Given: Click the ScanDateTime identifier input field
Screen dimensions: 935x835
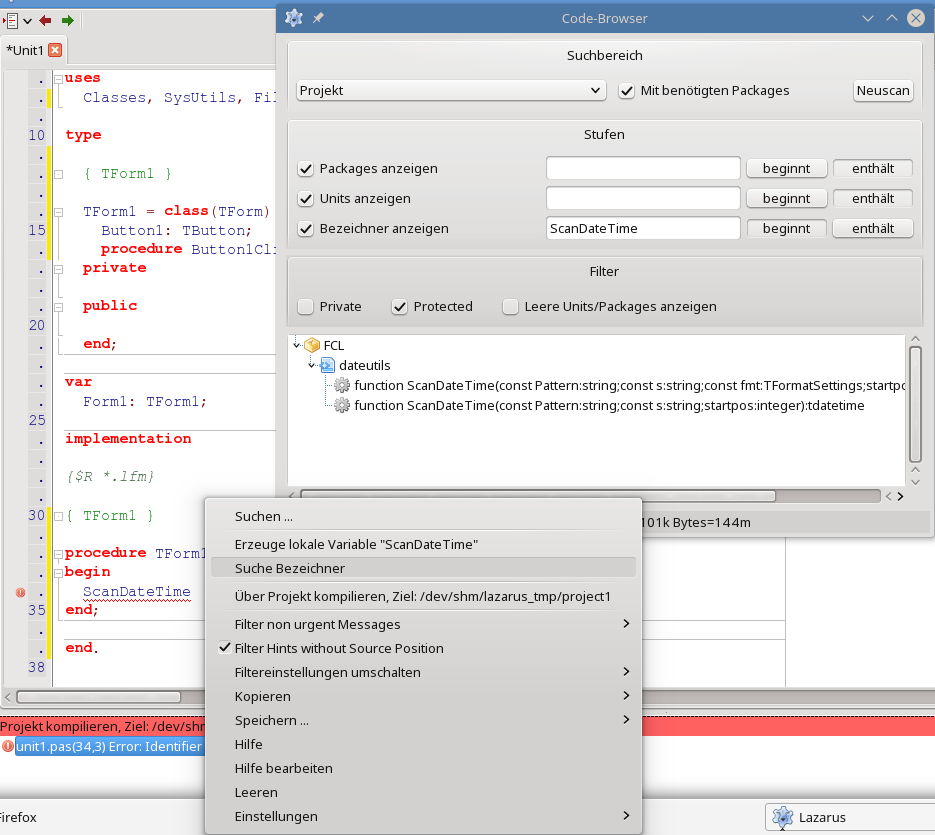Looking at the screenshot, I should tap(642, 228).
